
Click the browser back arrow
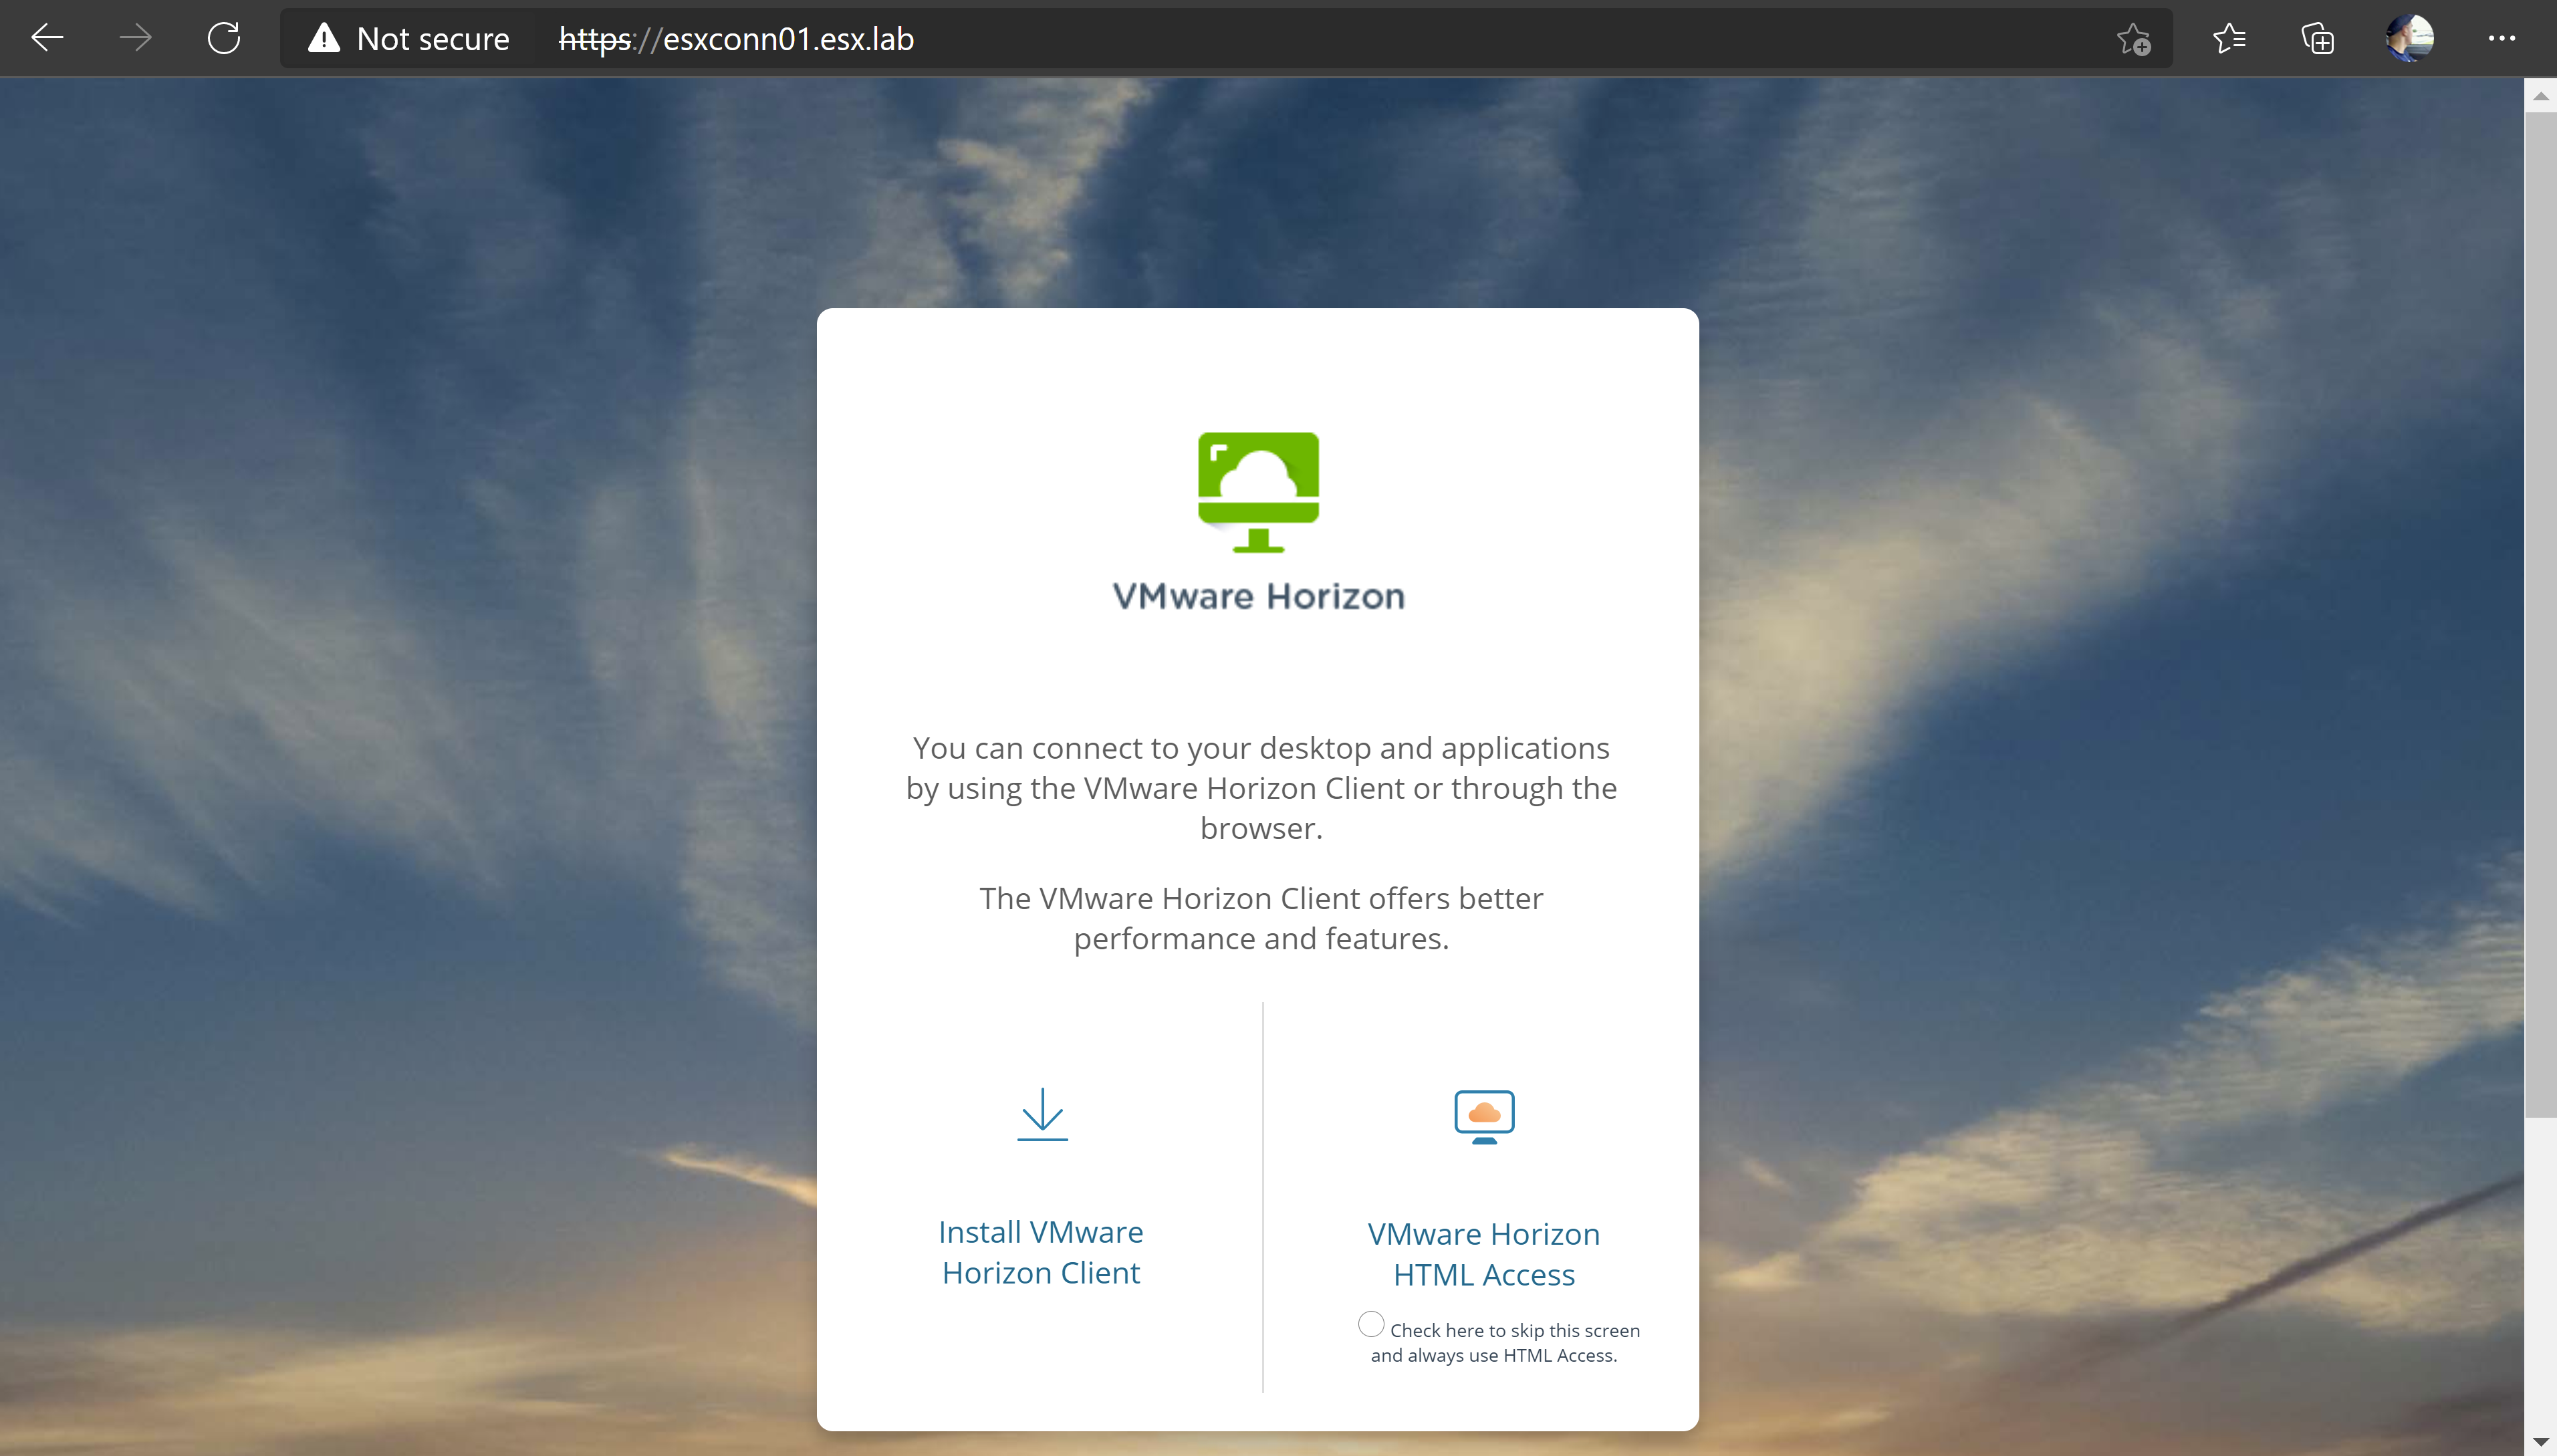[47, 39]
